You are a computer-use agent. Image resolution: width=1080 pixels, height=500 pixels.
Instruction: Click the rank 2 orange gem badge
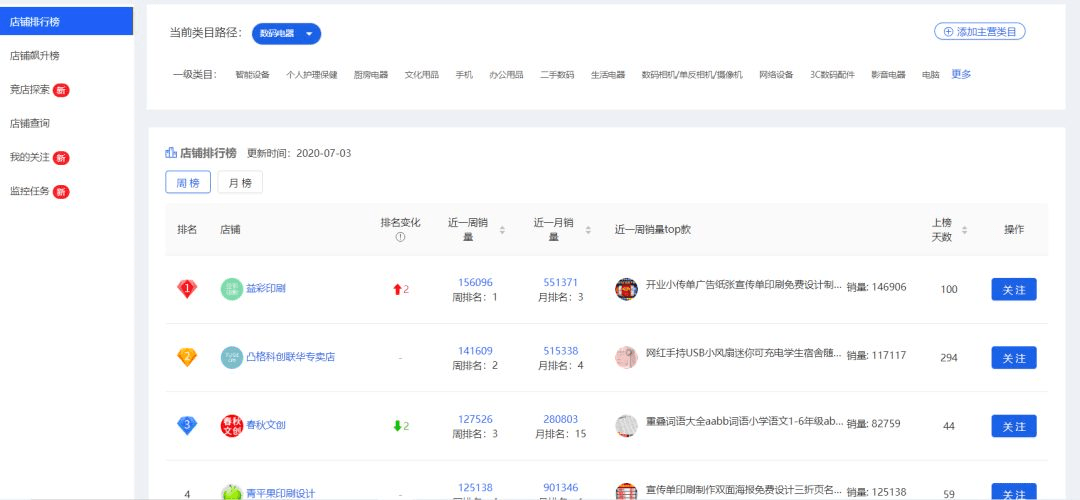[x=187, y=357]
